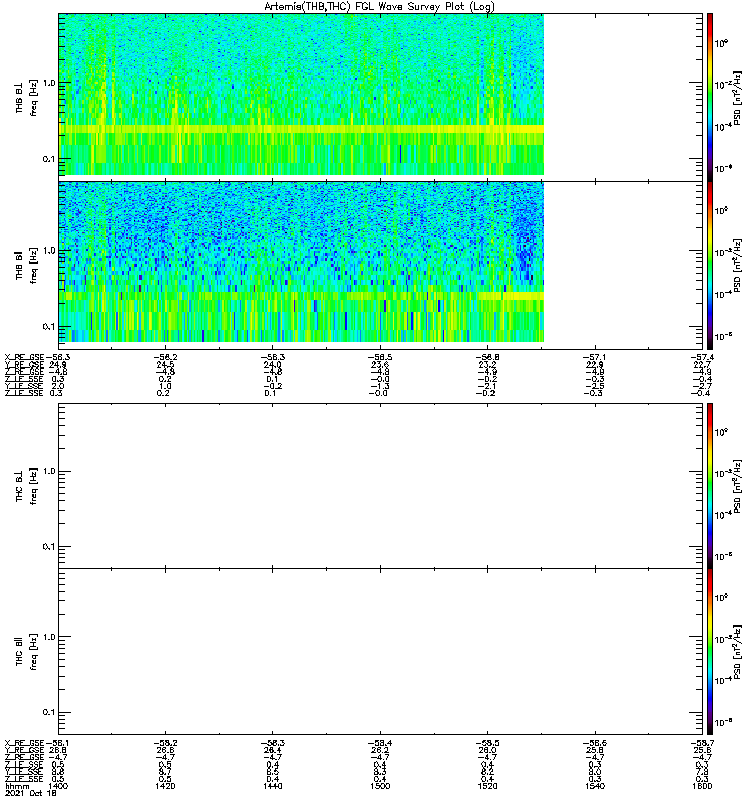The width and height of the screenshot is (750, 800).
Task: Click the X_RE_GSE value -58.7 under THC panels
Action: coord(703,743)
